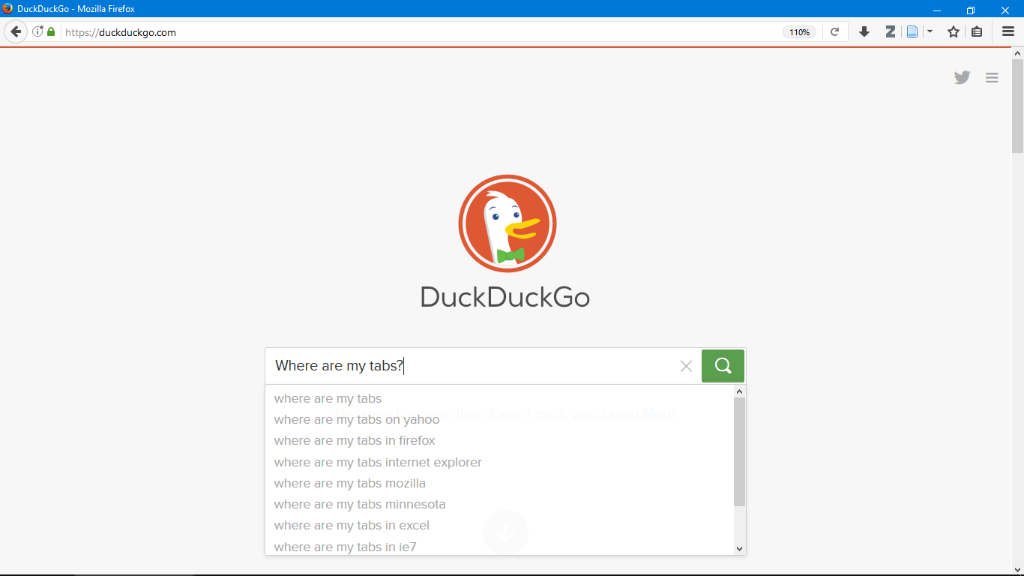Open the Zotero Z toolbar icon

pyautogui.click(x=889, y=31)
